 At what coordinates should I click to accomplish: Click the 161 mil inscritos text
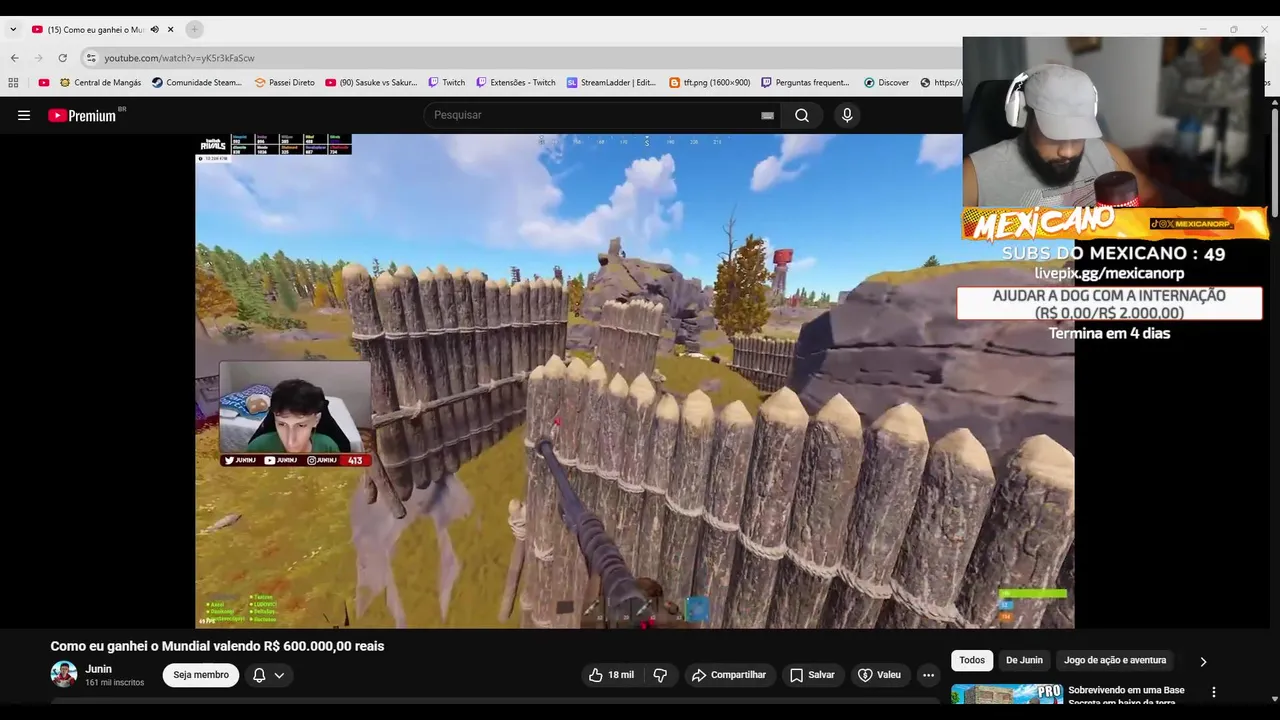pos(114,683)
